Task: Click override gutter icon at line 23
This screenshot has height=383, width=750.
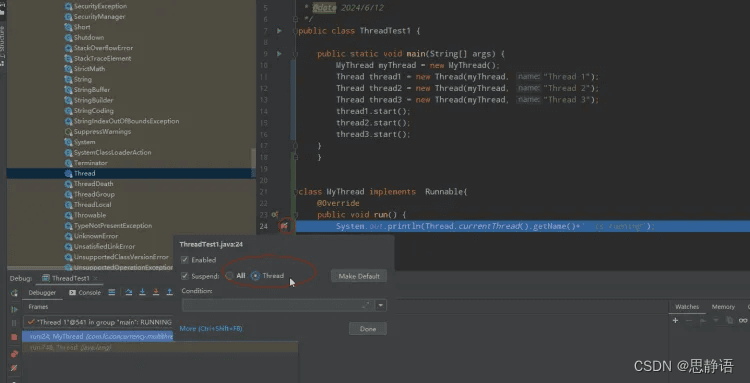Action: coord(275,215)
